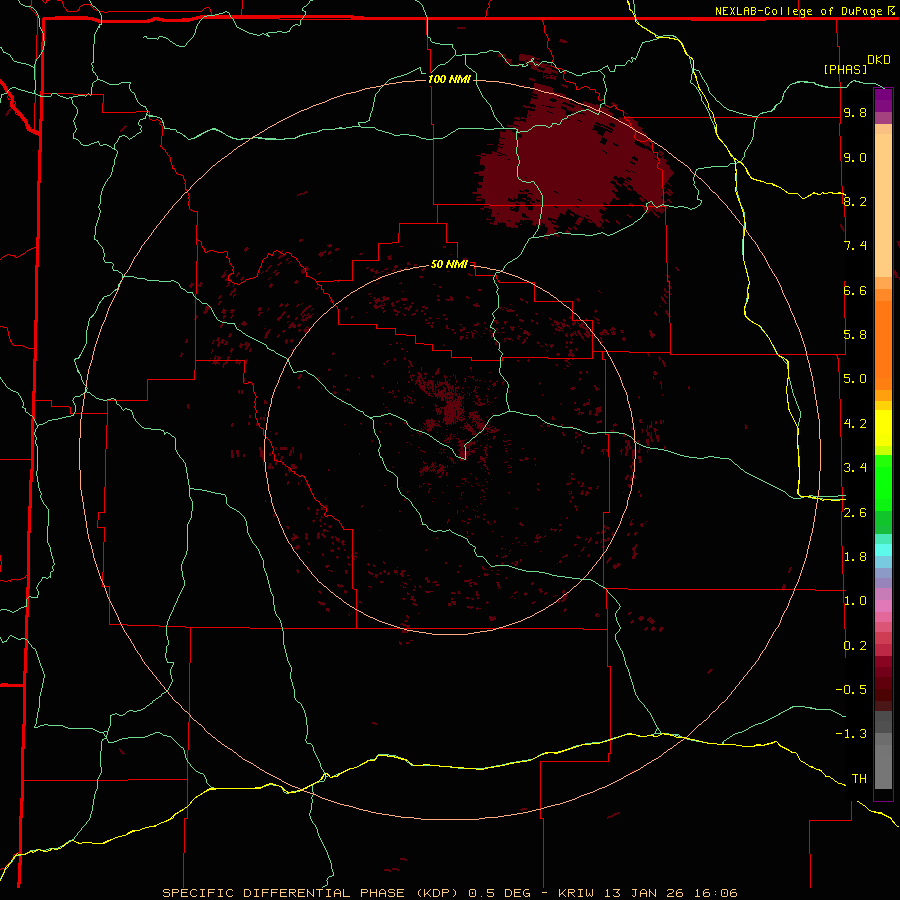Viewport: 900px width, 900px height.
Task: Select the -0.5 legend value
Action: pyautogui.click(x=851, y=690)
